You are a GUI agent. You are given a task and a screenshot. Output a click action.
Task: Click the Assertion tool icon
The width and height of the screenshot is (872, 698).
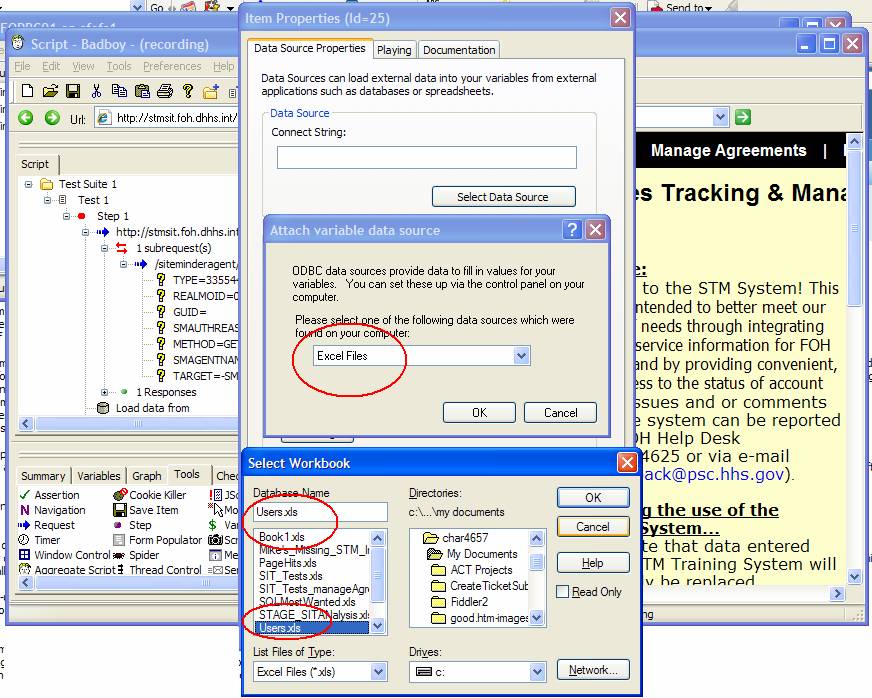point(25,495)
